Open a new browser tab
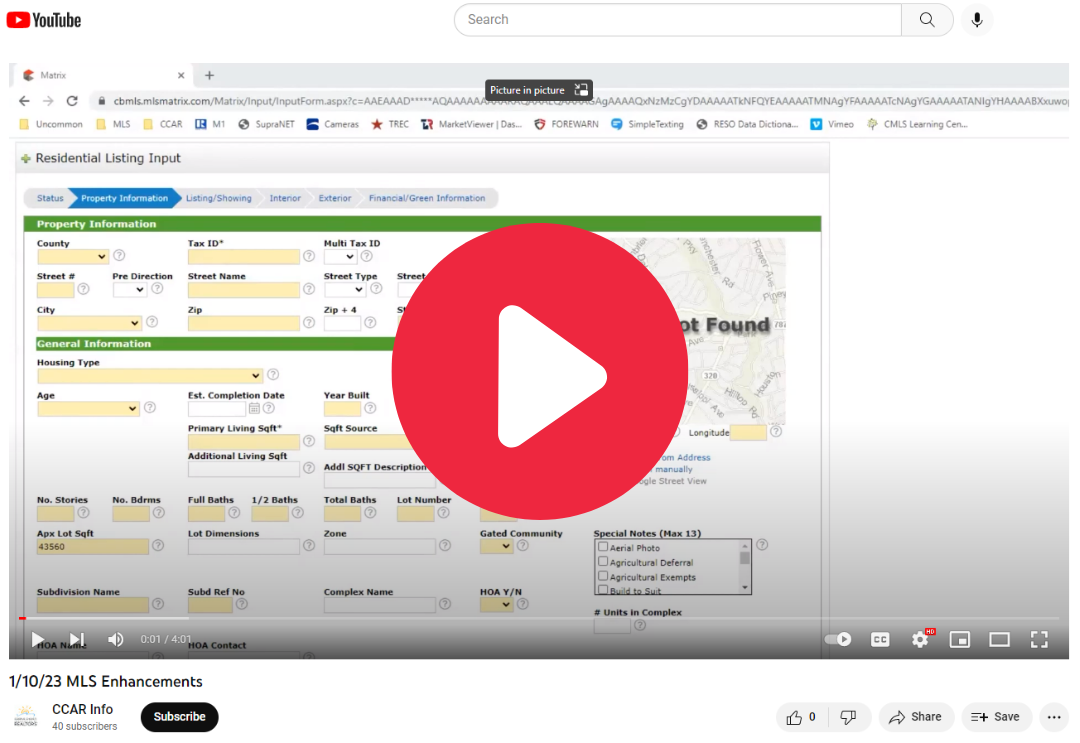This screenshot has height=743, width=1080. click(x=209, y=75)
